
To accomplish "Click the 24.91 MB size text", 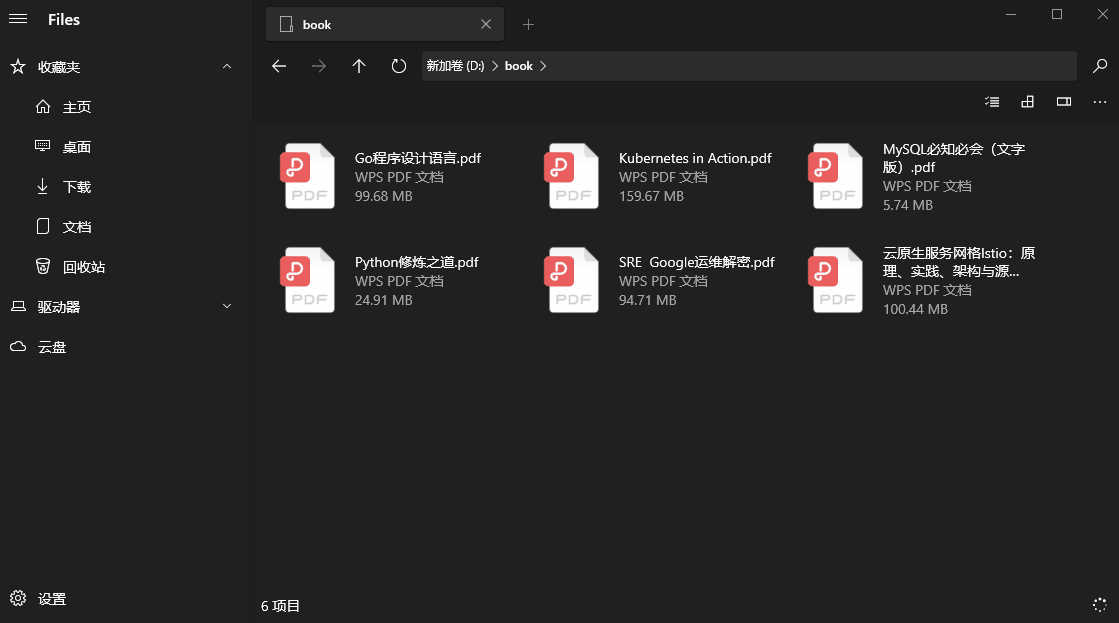I will [x=383, y=300].
